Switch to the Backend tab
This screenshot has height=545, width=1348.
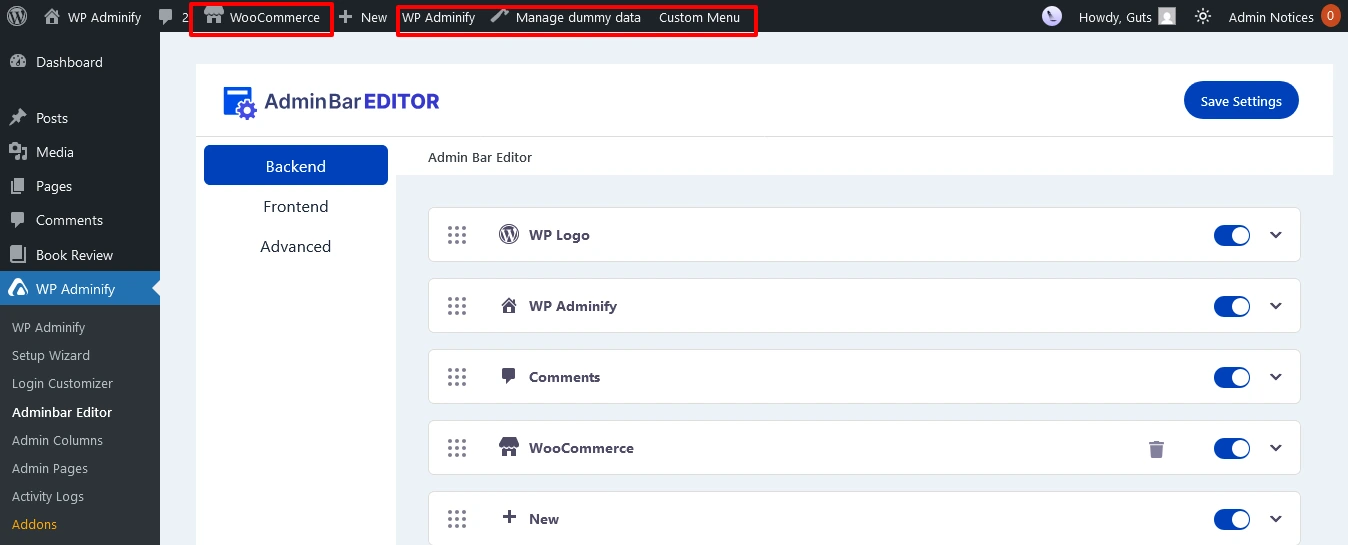point(296,165)
